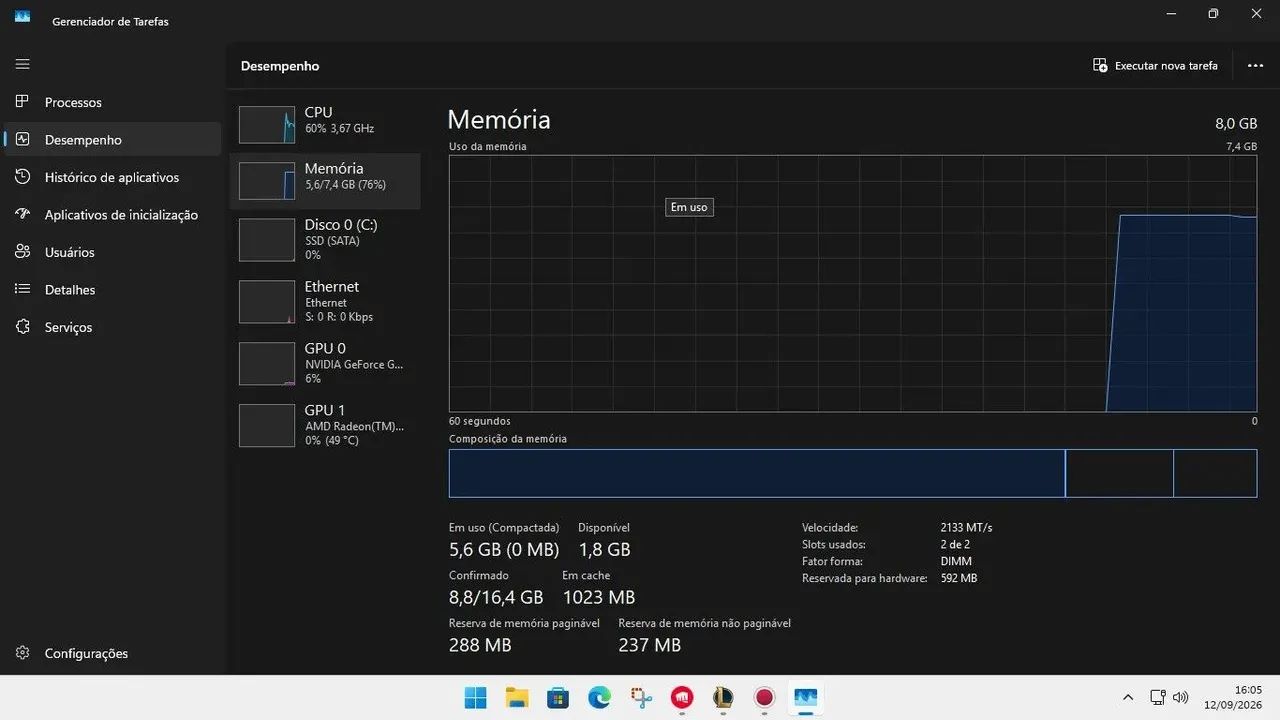Select the Memória entry in performance list

tap(325, 180)
